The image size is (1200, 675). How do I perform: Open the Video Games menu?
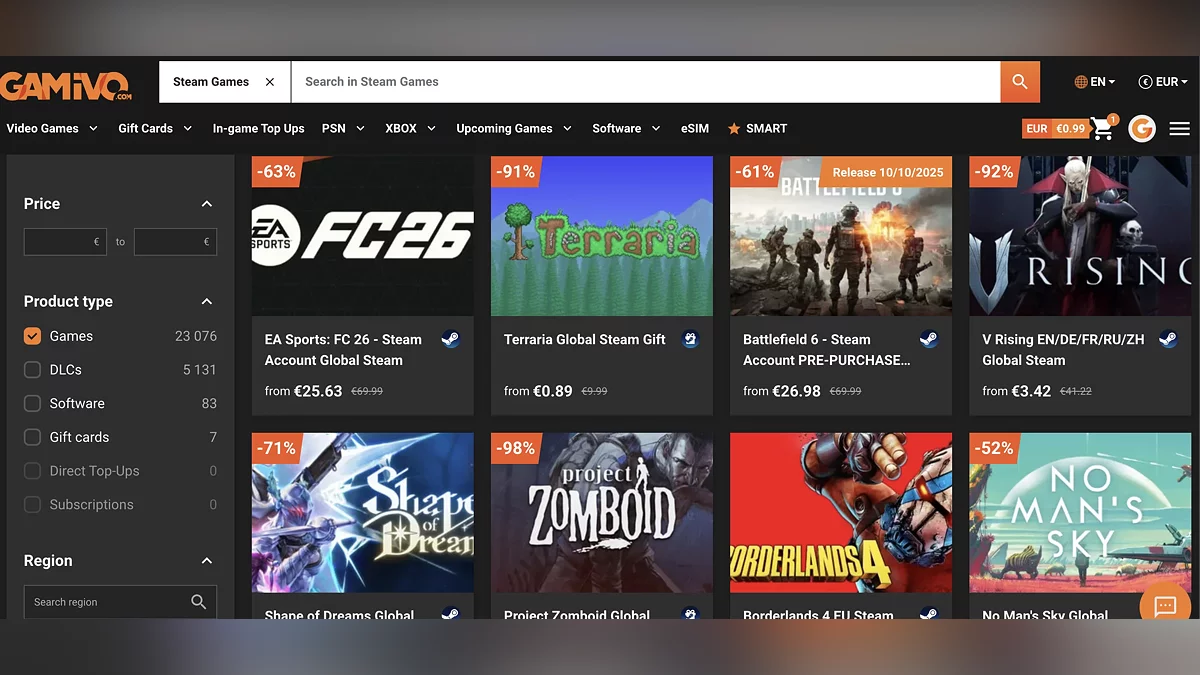pyautogui.click(x=52, y=128)
